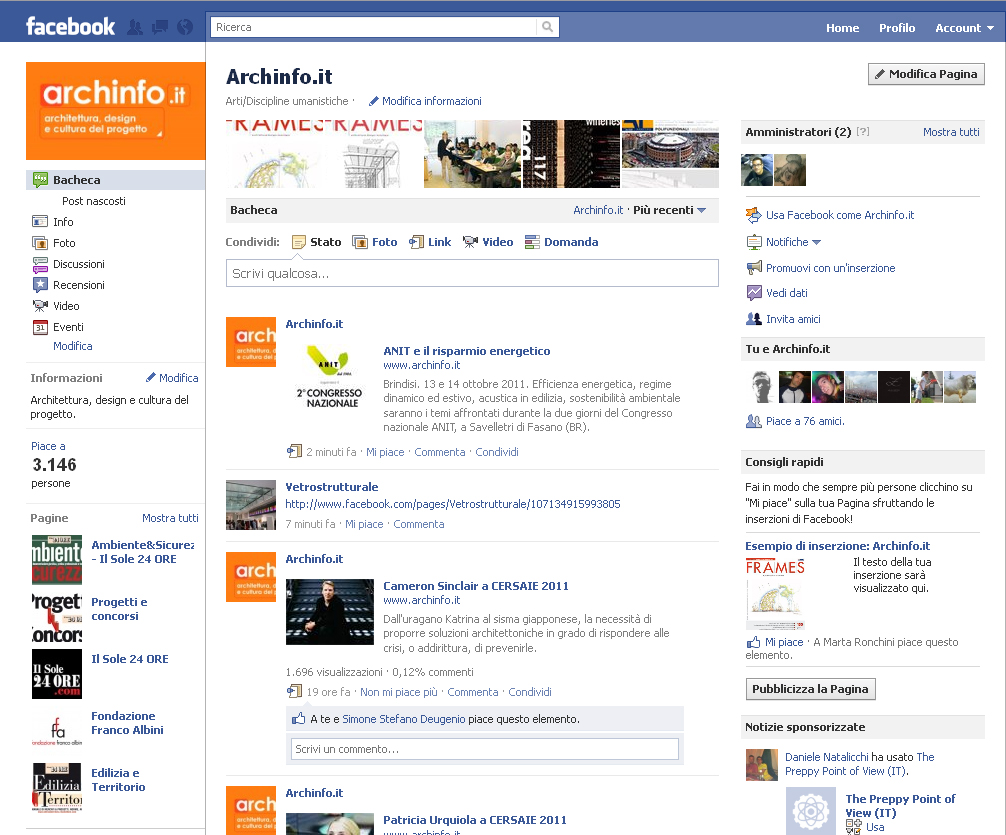Click Mostra tutti next to Amministratori
The height and width of the screenshot is (835, 1006).
point(951,132)
